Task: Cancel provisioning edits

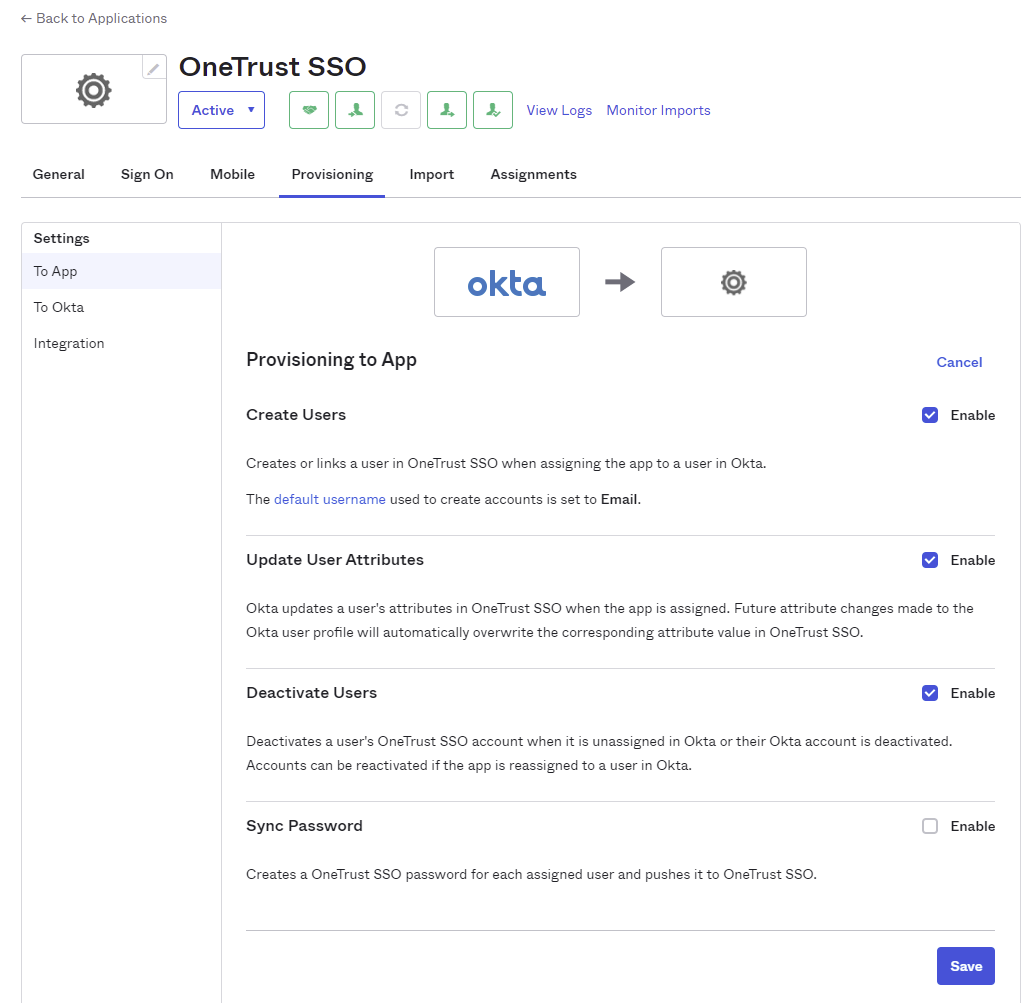Action: pos(959,362)
